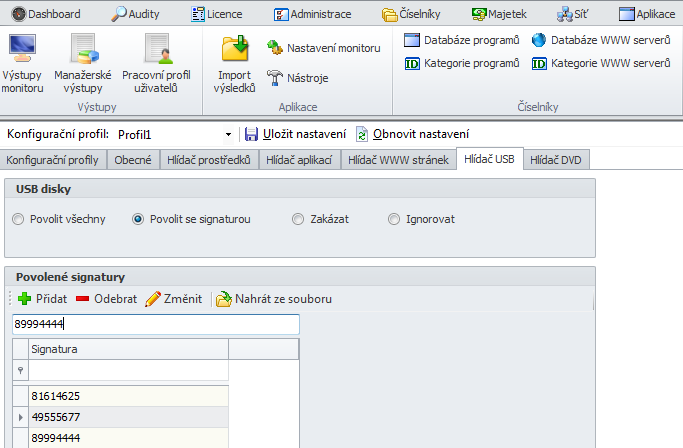The image size is (683, 448).
Task: Open Nástroje tools
Action: [298, 78]
